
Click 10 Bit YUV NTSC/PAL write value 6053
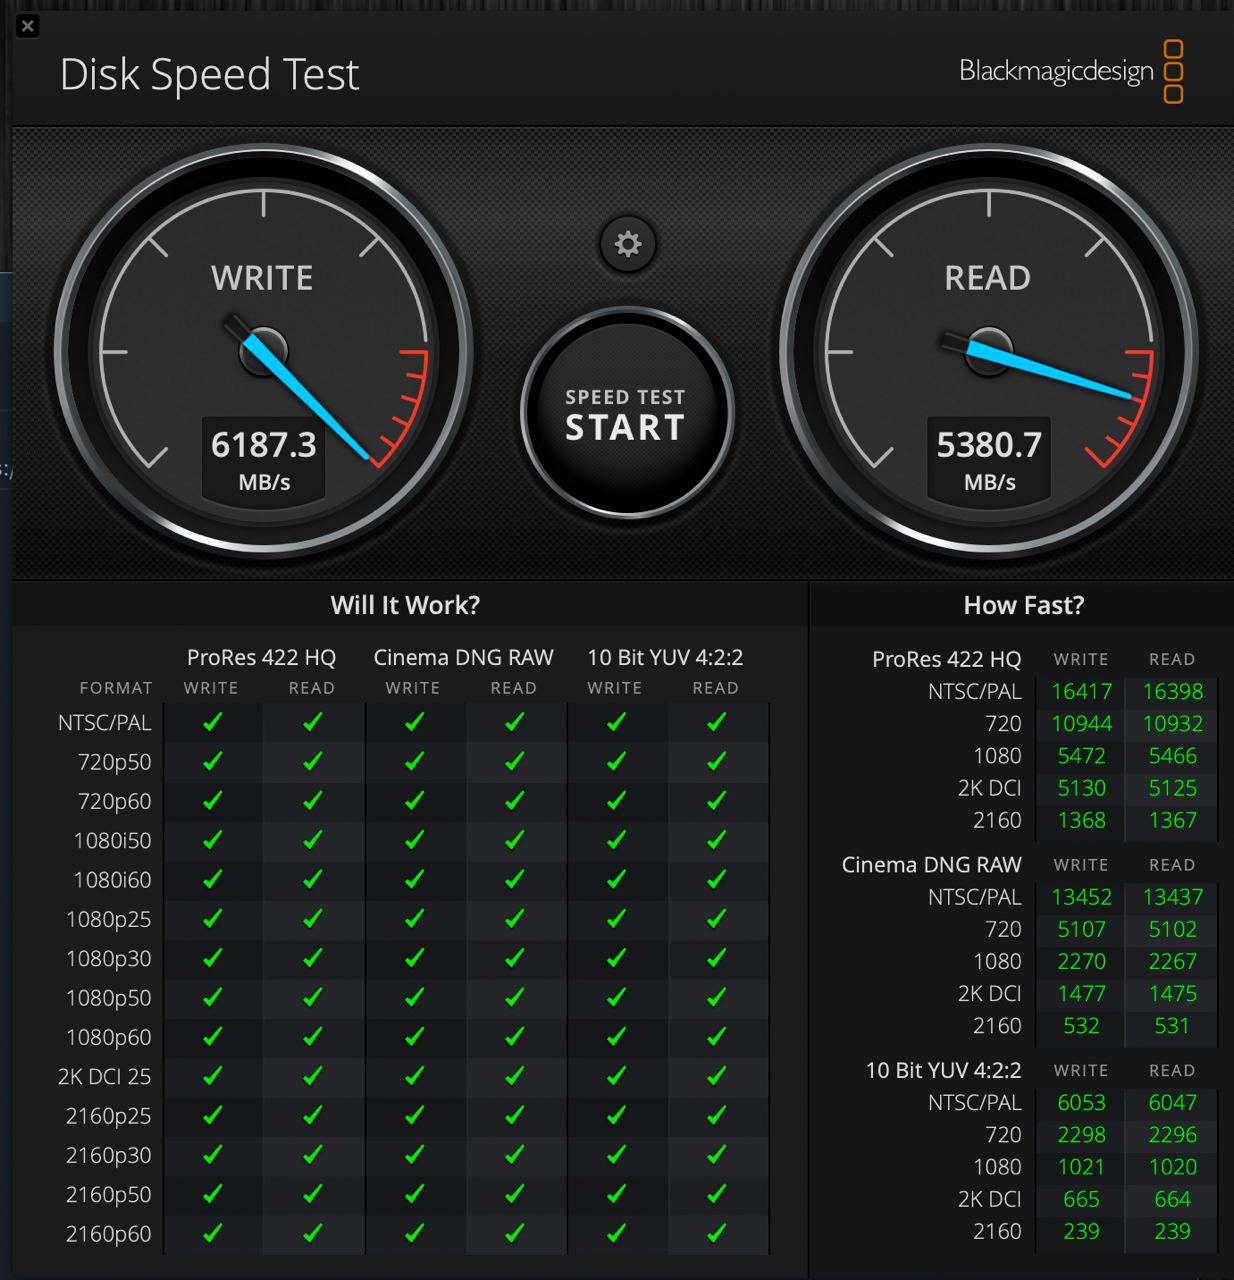tap(1081, 1102)
